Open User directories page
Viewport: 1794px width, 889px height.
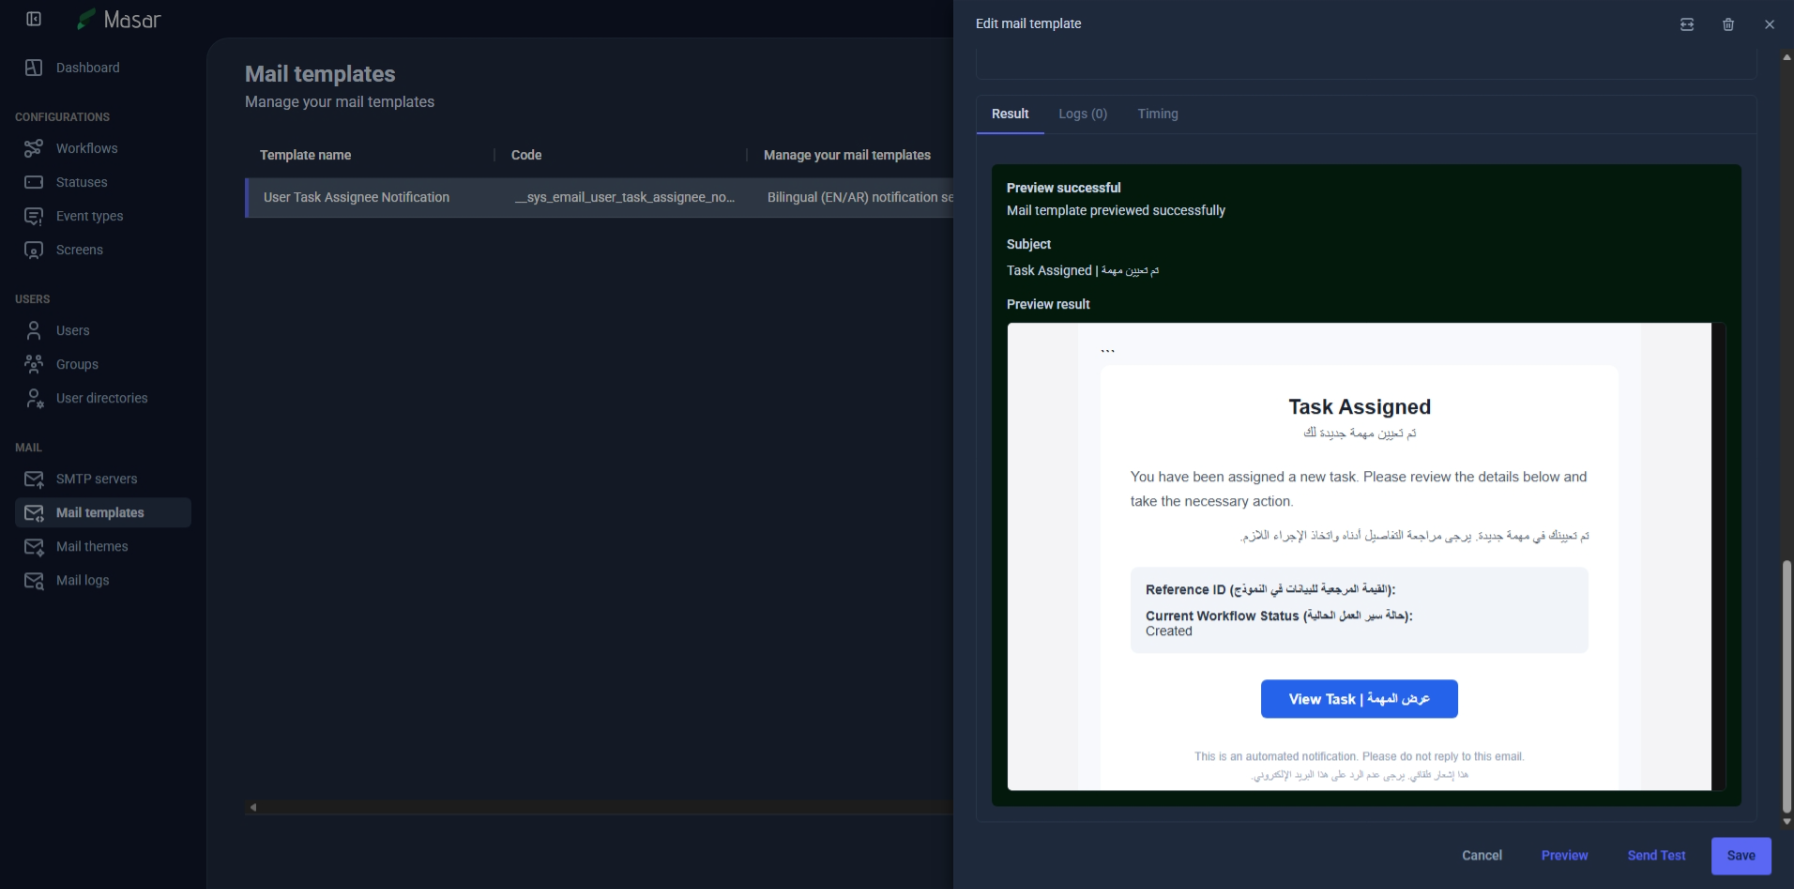[101, 398]
